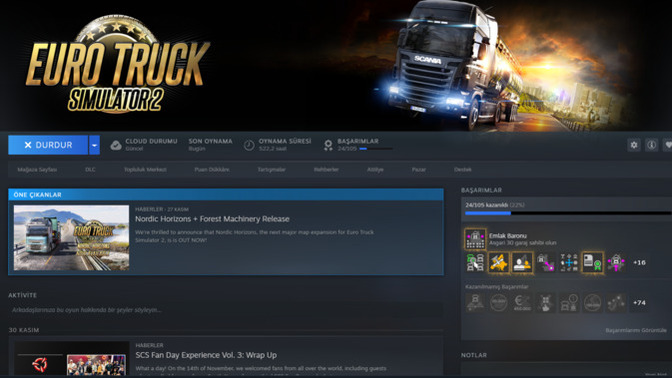Click the activity message input field
Image resolution: width=672 pixels, height=378 pixels.
pos(225,310)
